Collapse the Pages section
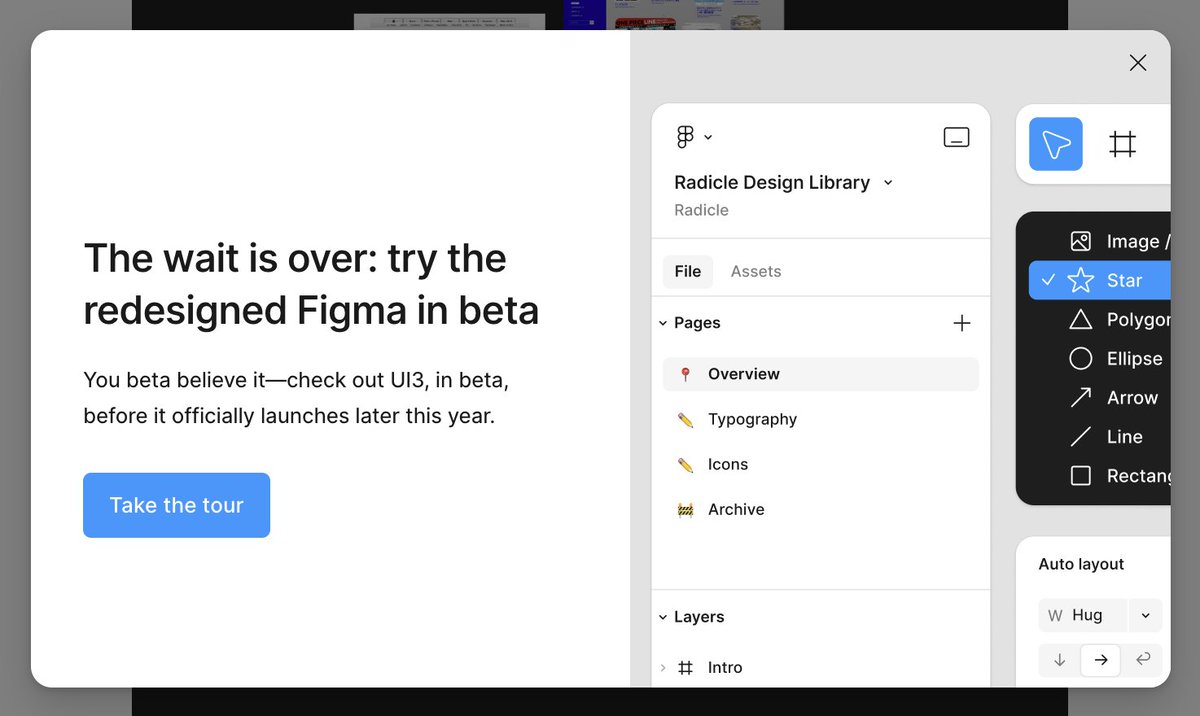The image size is (1200, 716). 663,323
